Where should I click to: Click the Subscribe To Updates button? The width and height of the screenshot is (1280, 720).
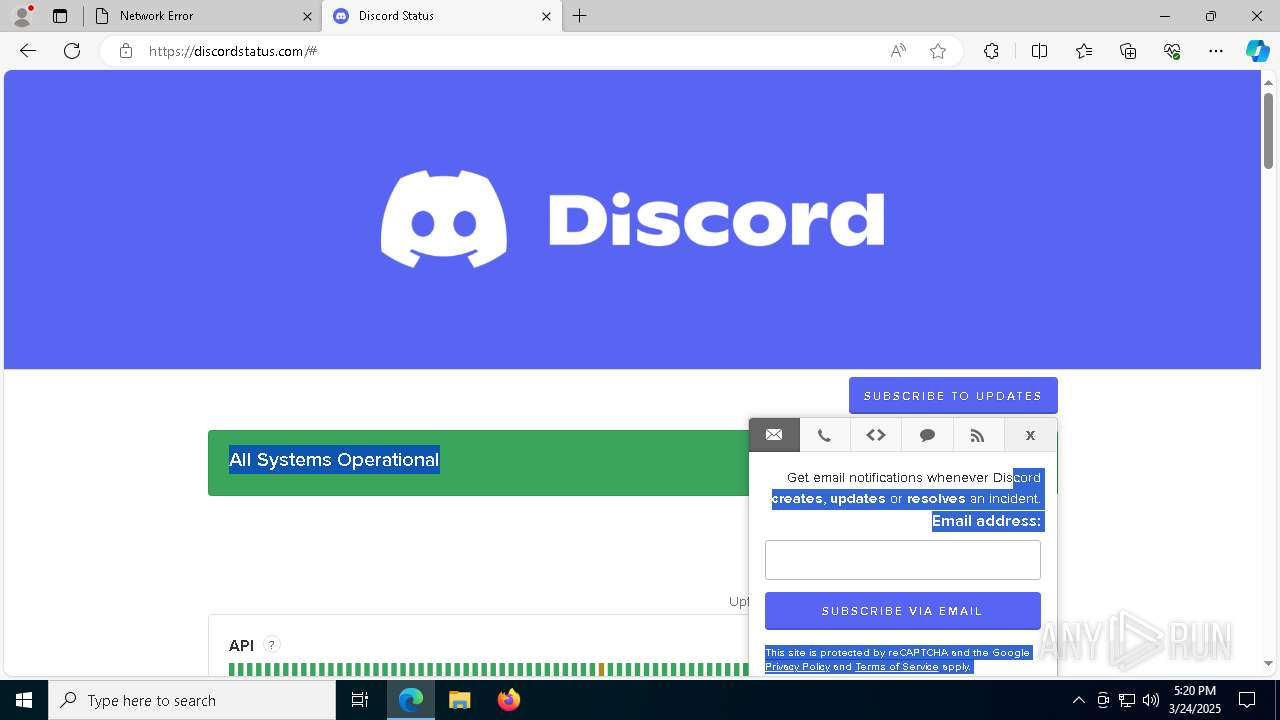[x=953, y=396]
